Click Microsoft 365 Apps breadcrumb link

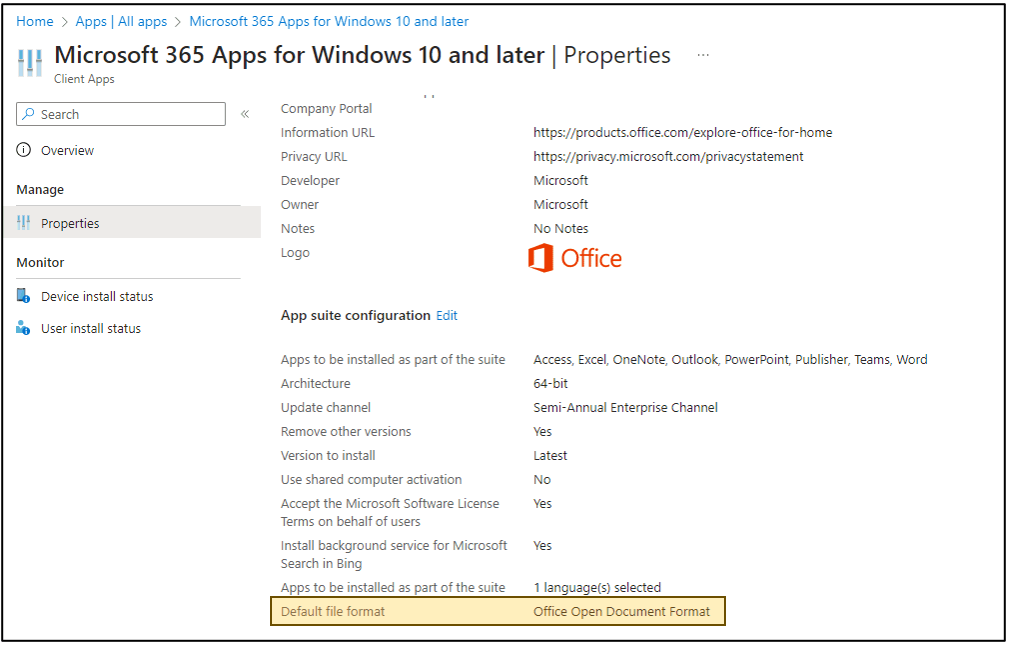point(329,21)
